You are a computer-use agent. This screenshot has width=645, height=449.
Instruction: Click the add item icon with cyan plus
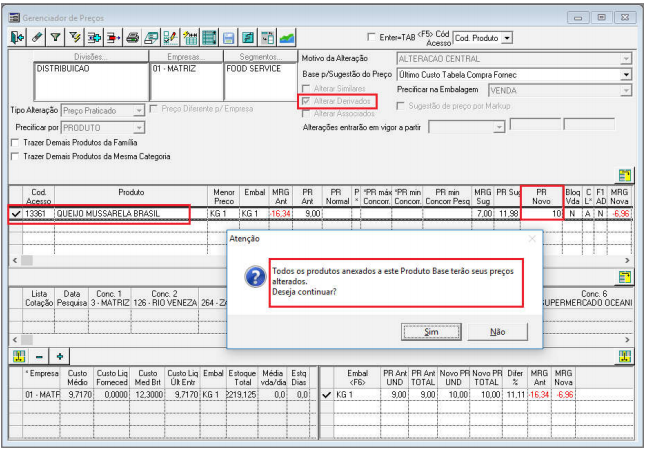[94, 38]
